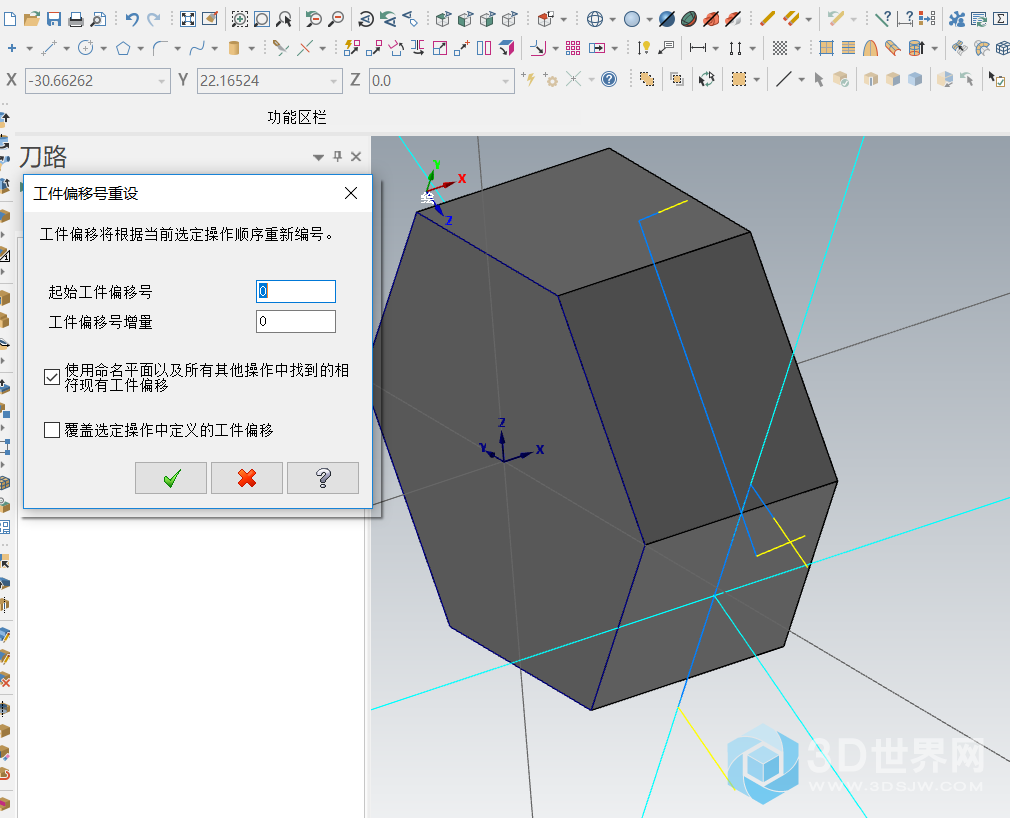Select the create polygon tool
Image resolution: width=1010 pixels, height=818 pixels.
pos(123,48)
